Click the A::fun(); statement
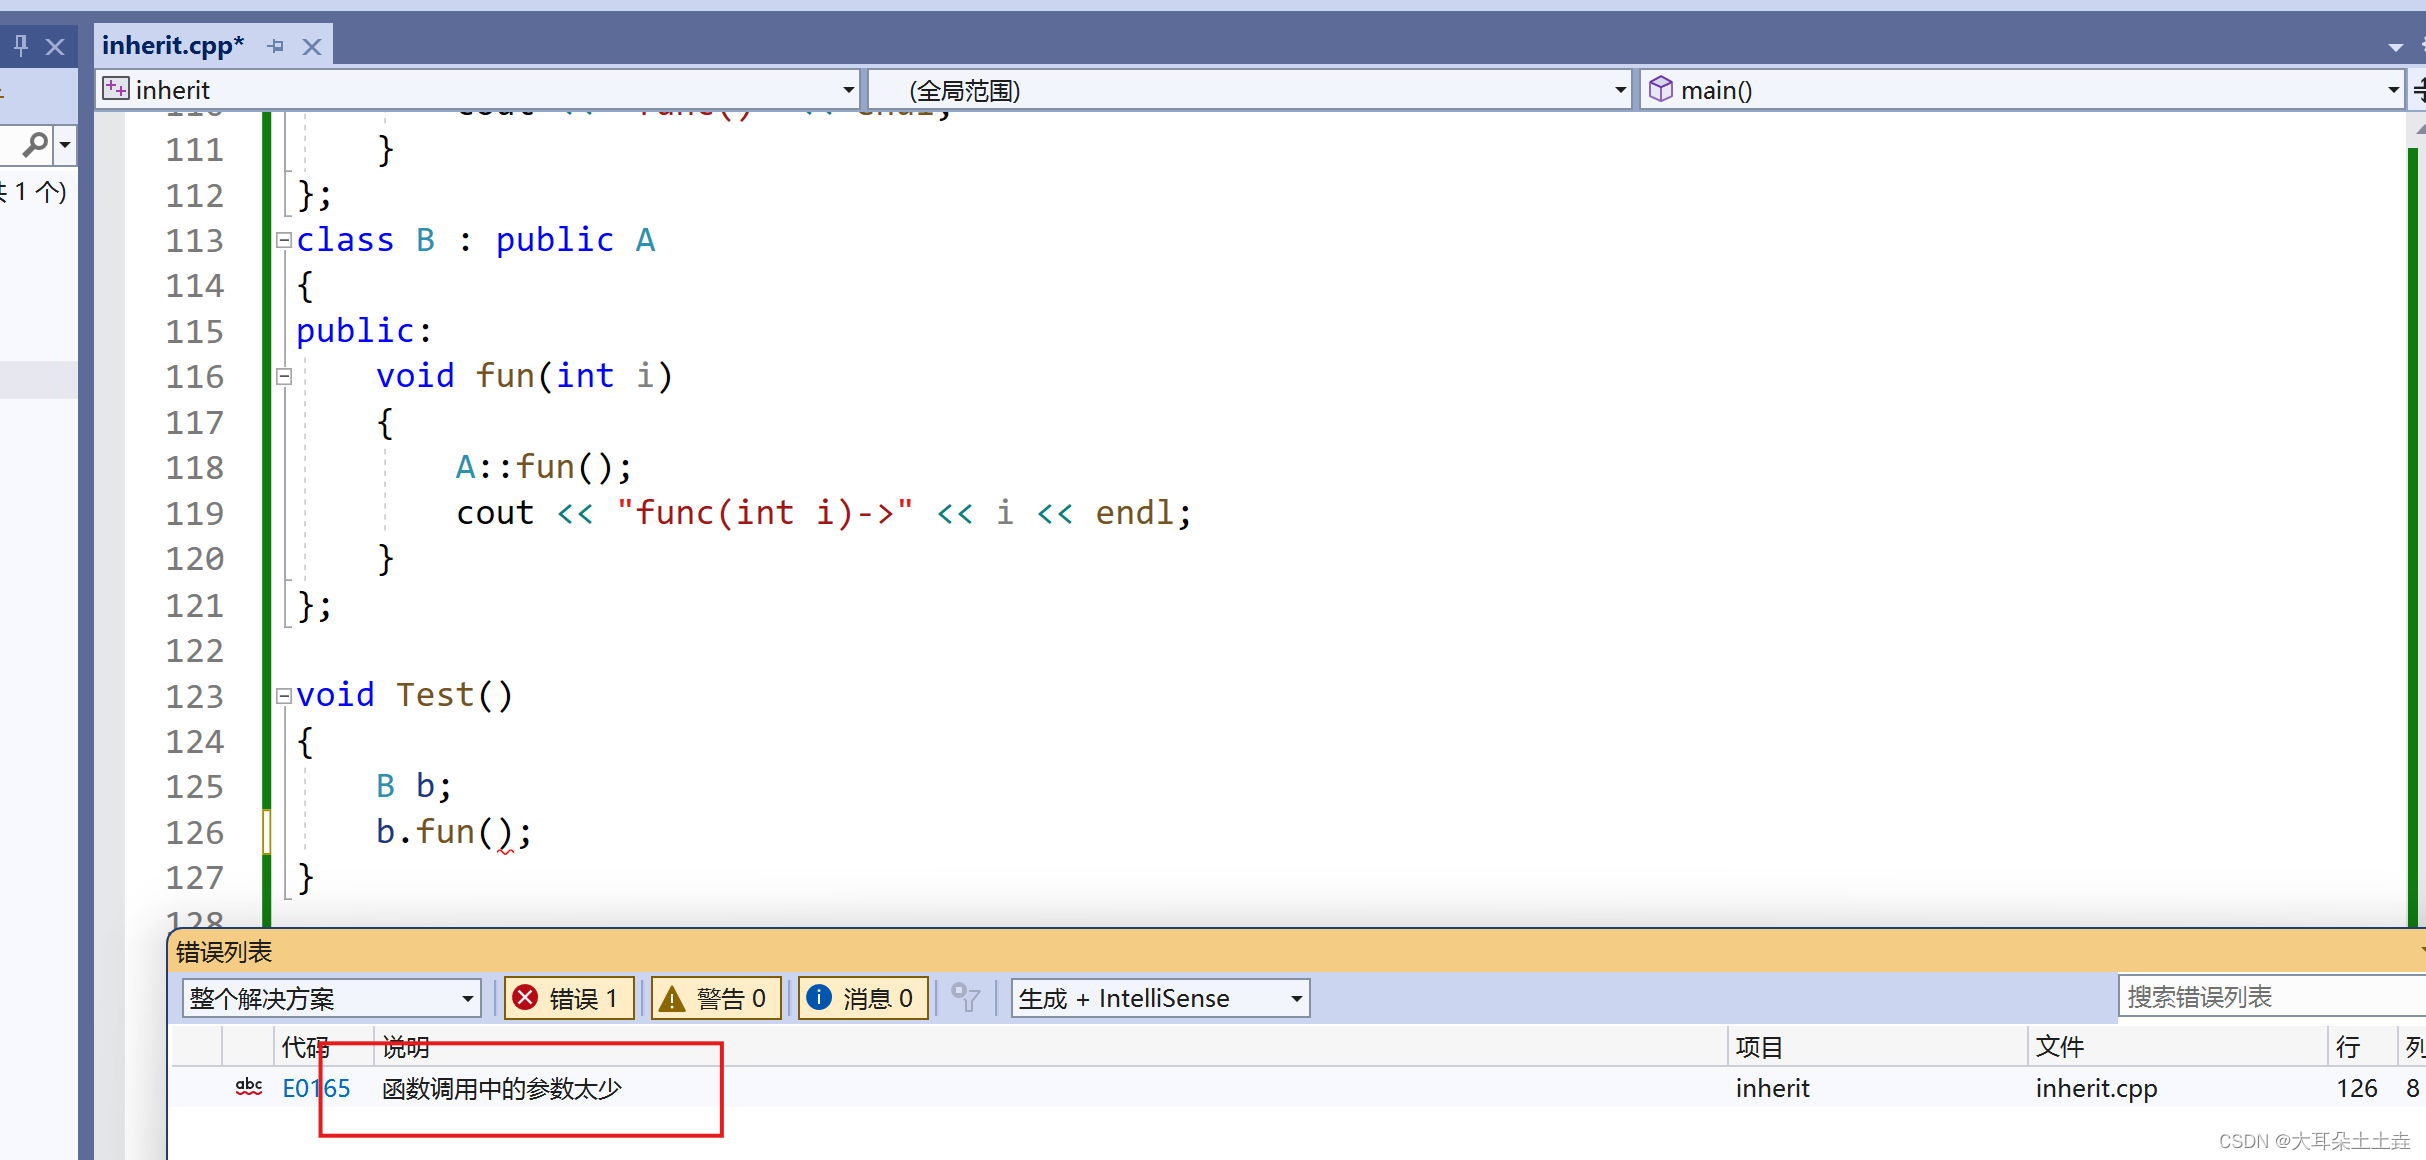This screenshot has width=2426, height=1160. 544,467
